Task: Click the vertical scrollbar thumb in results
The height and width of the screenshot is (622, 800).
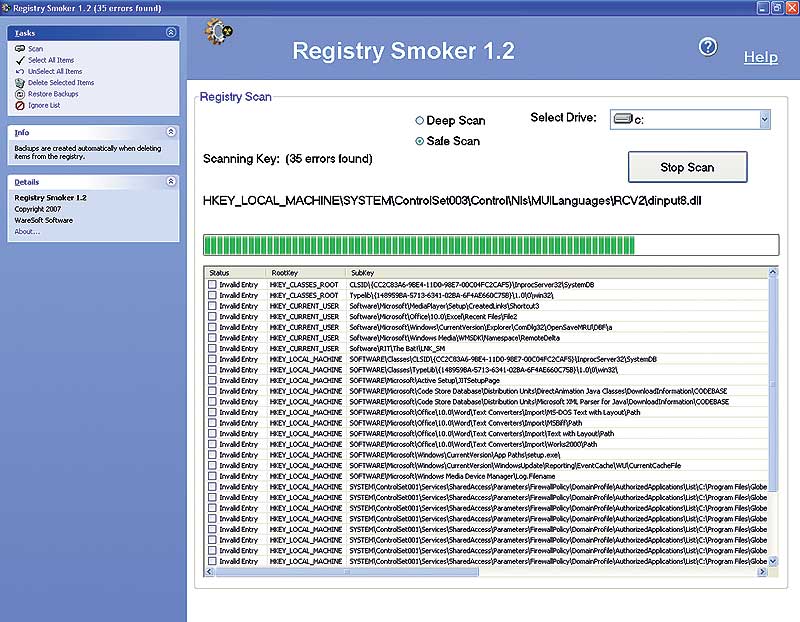Action: pos(772,384)
